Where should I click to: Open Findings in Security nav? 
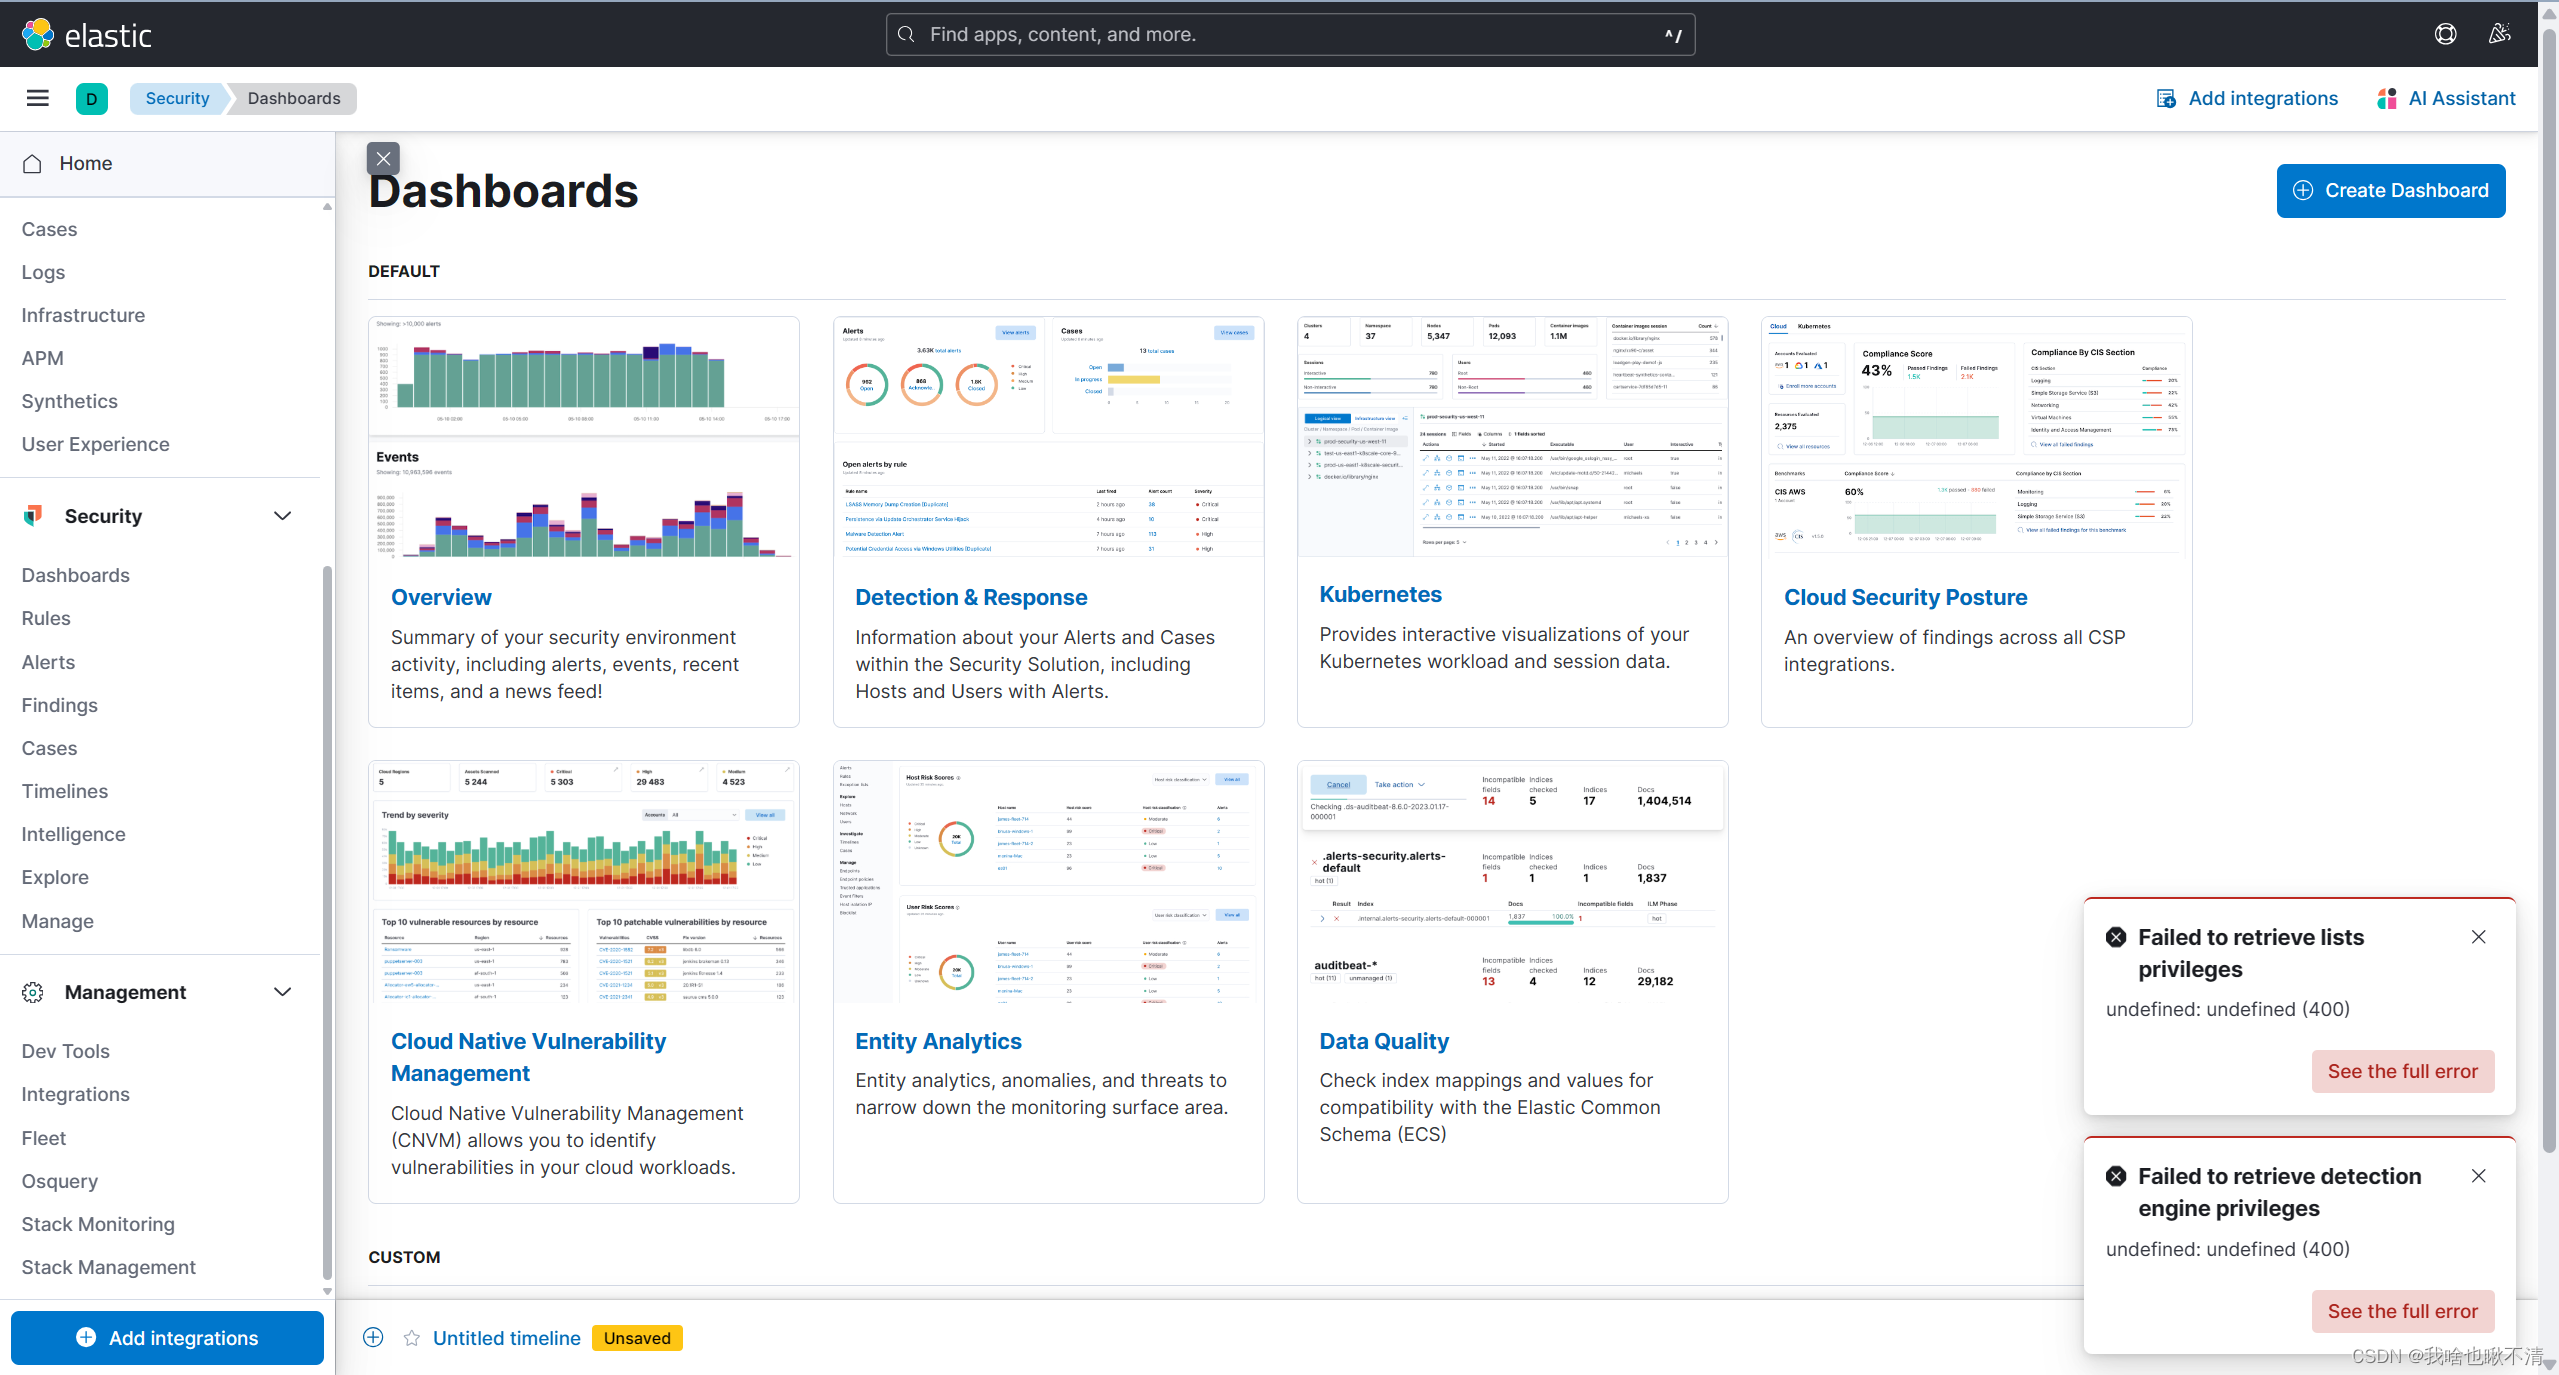point(59,705)
